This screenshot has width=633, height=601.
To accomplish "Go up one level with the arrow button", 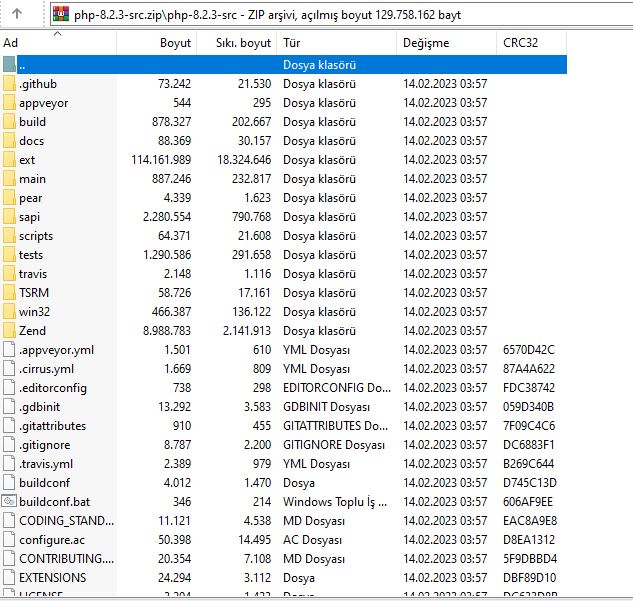I will 17,14.
